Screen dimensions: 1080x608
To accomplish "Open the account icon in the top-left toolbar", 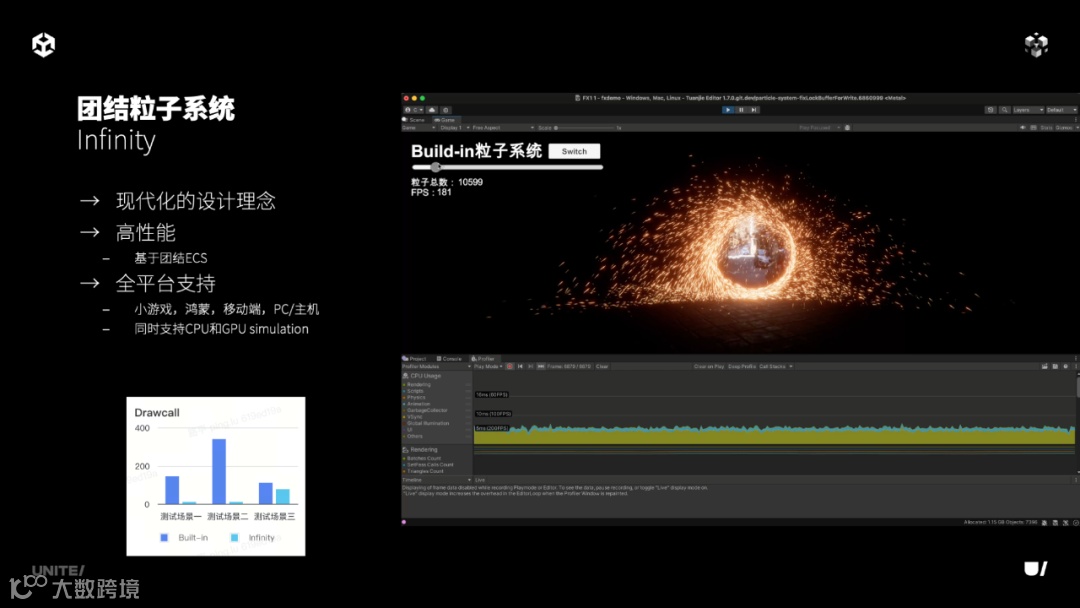I will coord(414,110).
